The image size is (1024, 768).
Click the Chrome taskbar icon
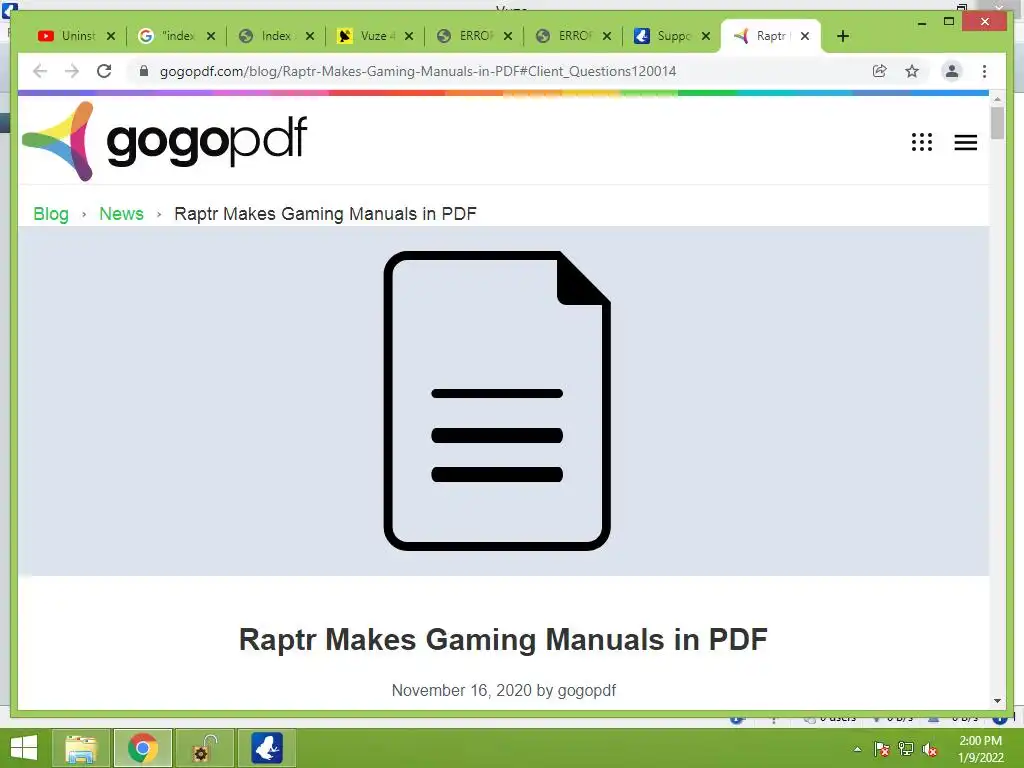click(143, 748)
